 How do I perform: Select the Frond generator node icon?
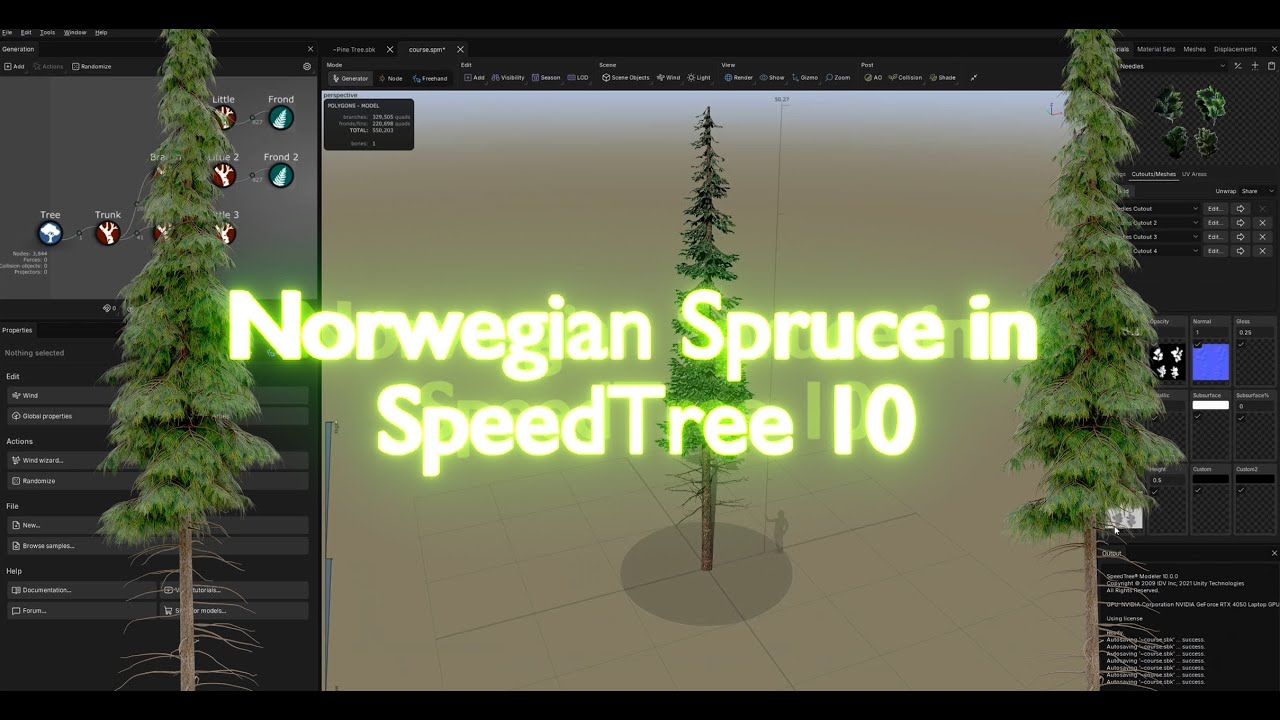coord(281,118)
